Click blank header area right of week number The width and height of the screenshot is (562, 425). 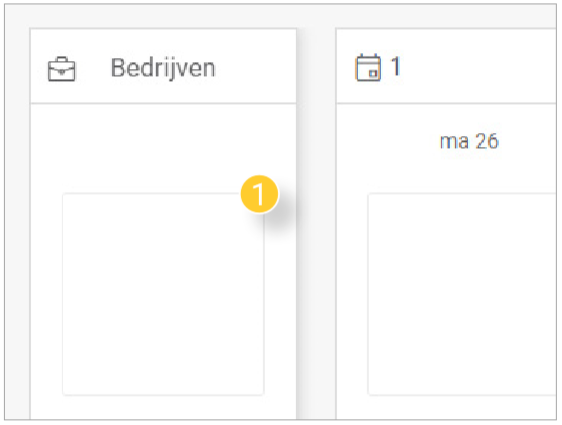478,67
